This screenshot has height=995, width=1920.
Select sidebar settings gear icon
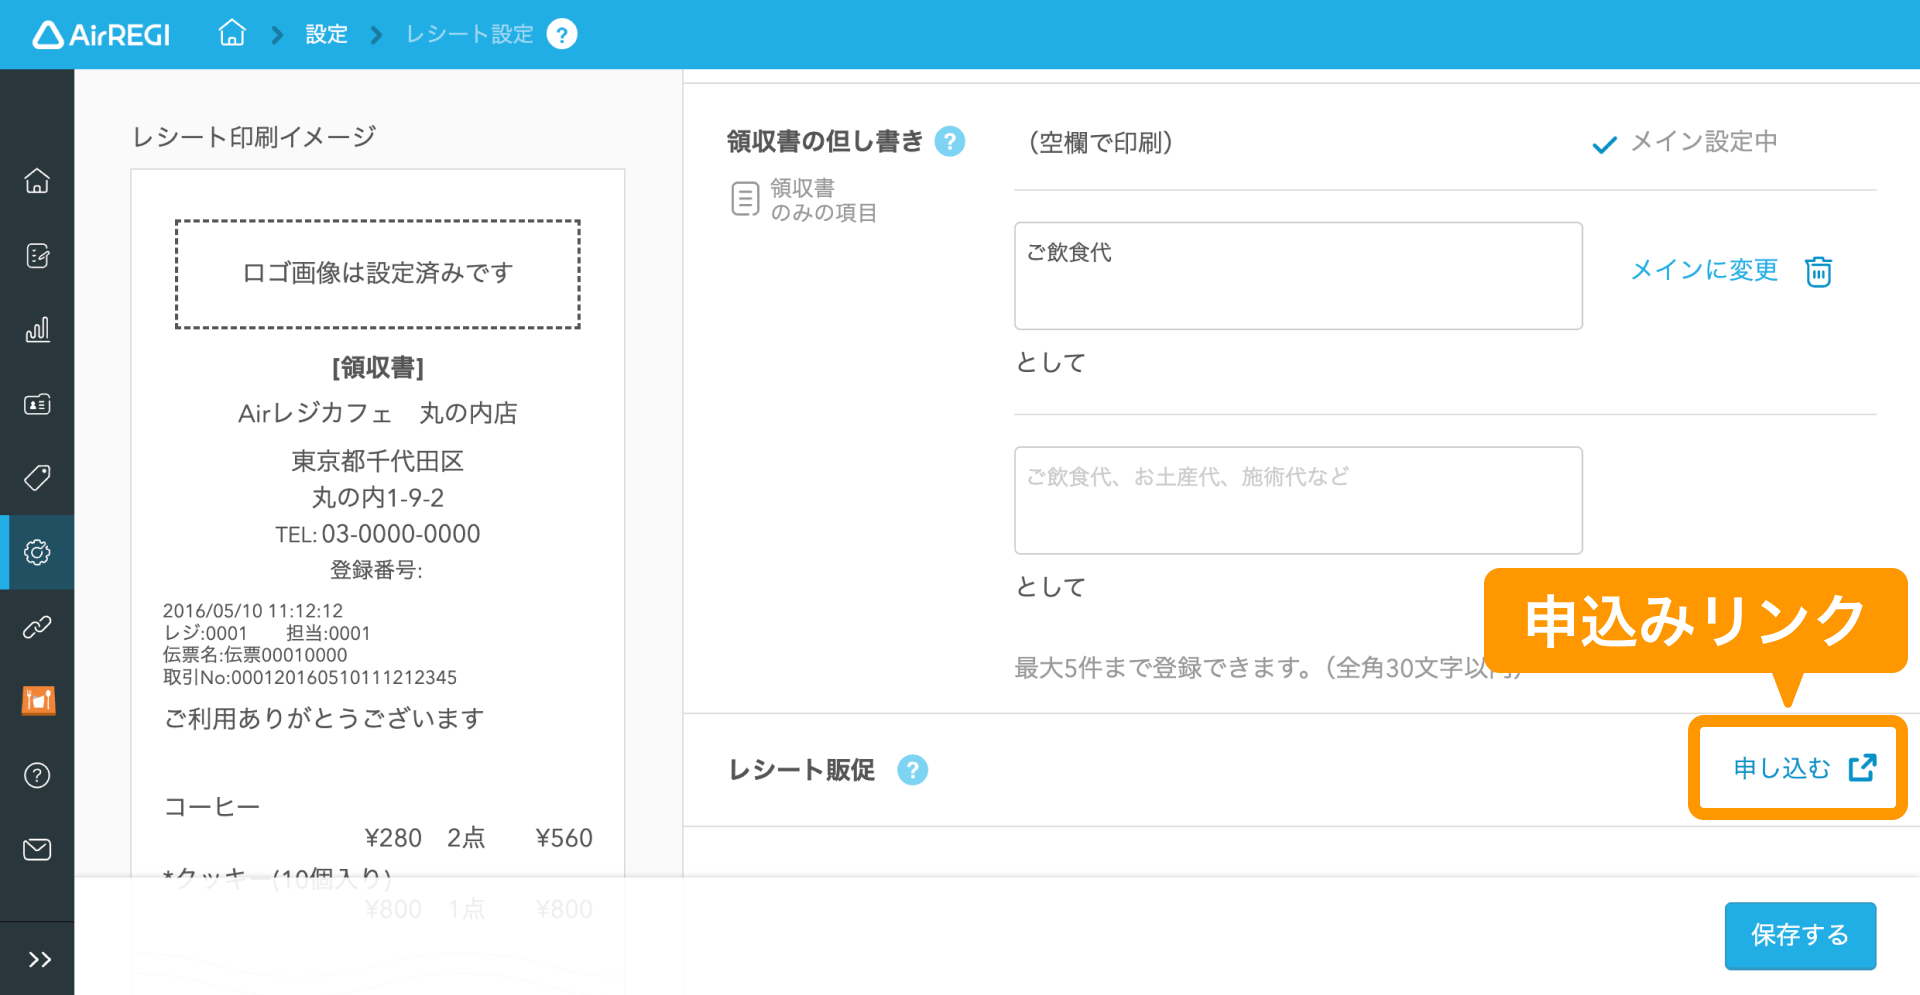coord(37,552)
